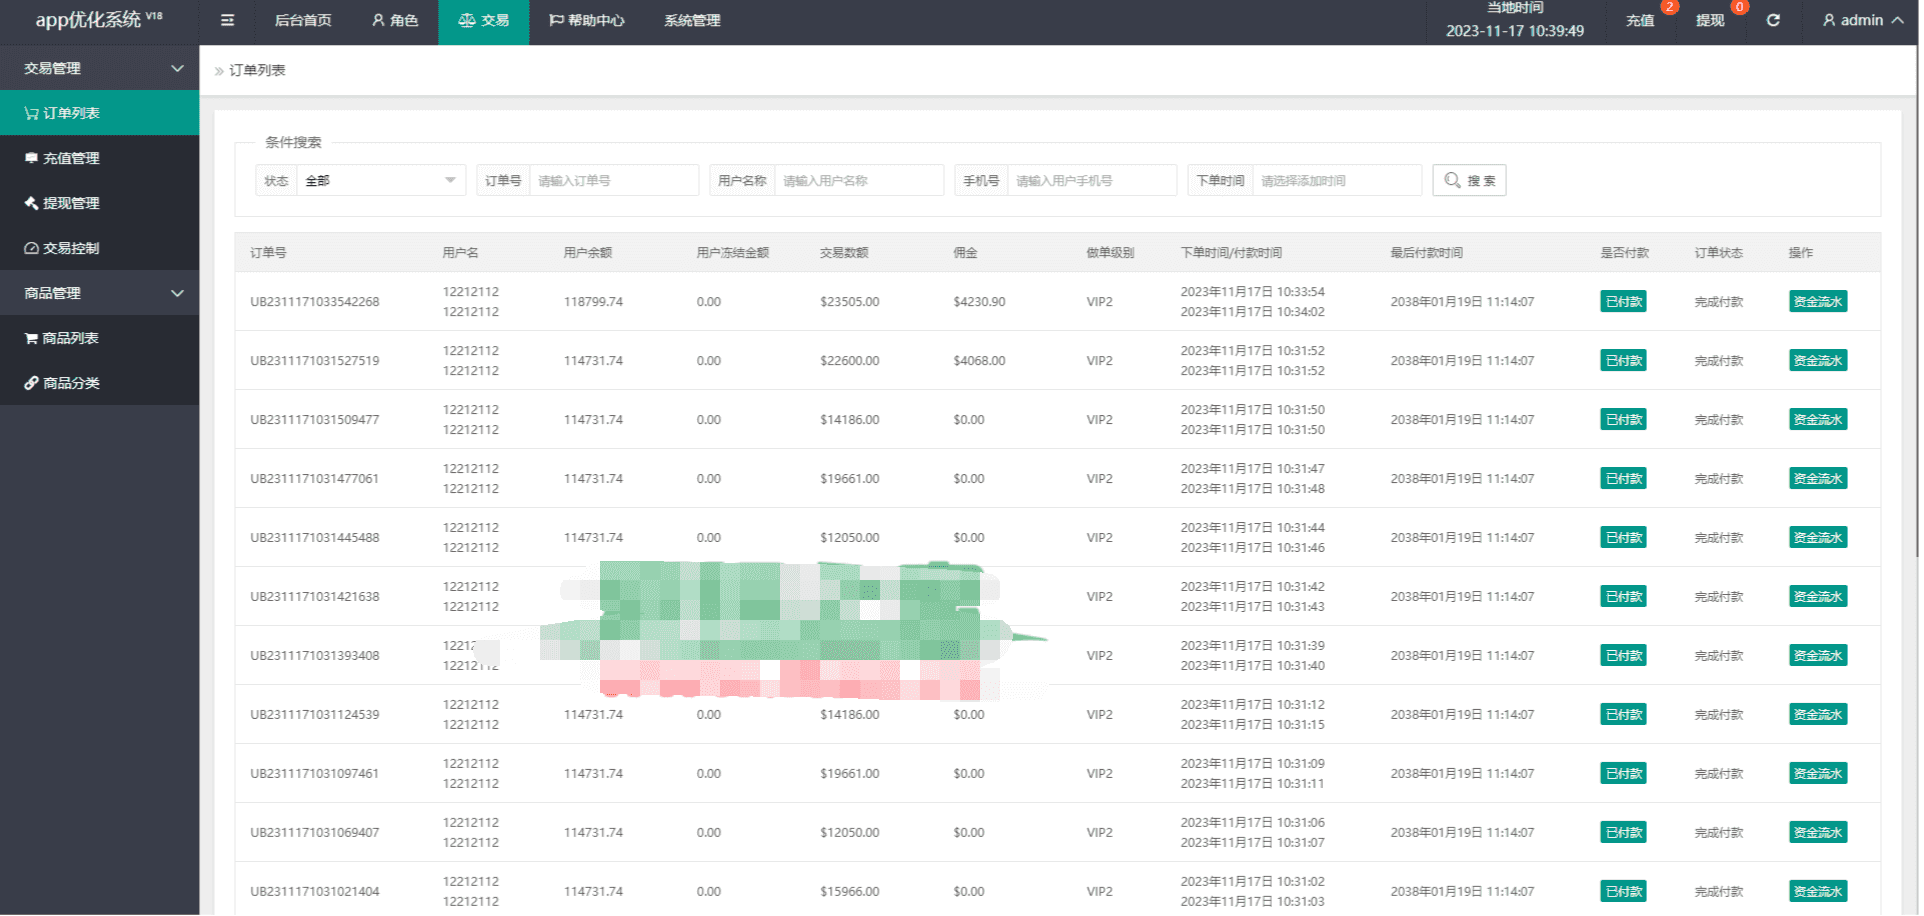Open the 状态 filter dropdown
Viewport: 1924px width, 916px height.
[x=380, y=181]
